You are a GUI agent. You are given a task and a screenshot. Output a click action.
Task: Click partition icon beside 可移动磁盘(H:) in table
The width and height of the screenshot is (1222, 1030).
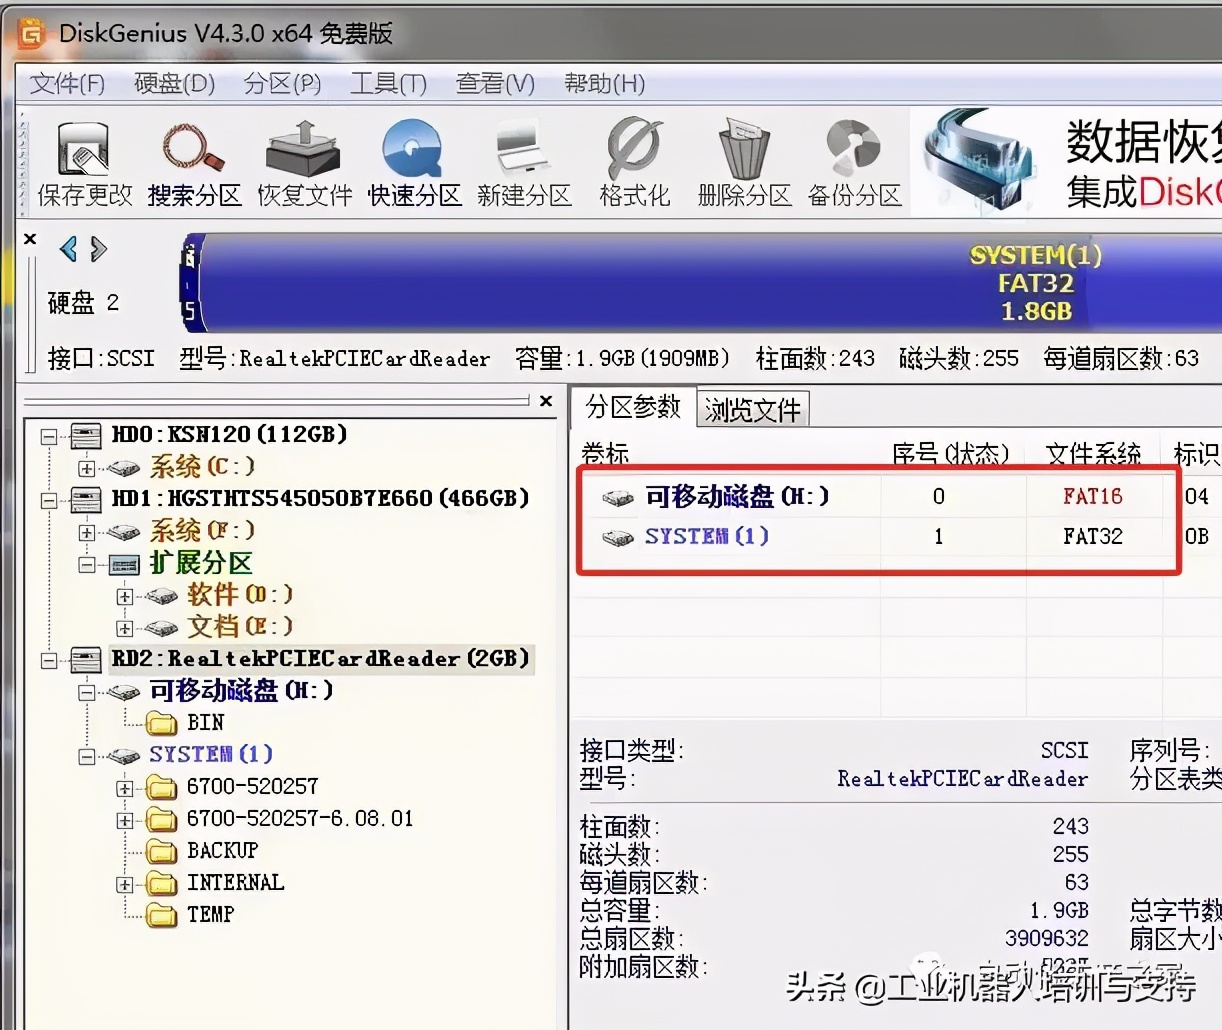pyautogui.click(x=618, y=497)
